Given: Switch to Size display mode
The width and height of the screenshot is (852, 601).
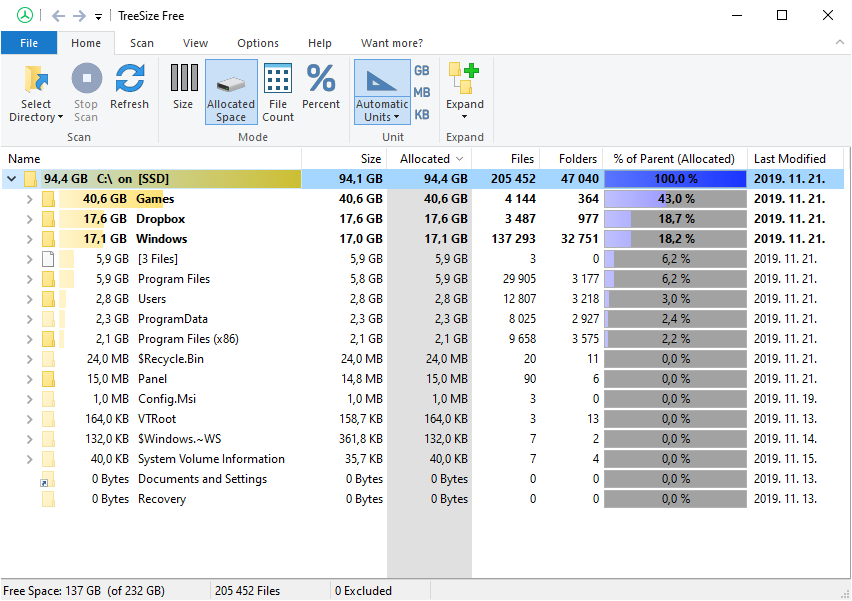Looking at the screenshot, I should 183,87.
